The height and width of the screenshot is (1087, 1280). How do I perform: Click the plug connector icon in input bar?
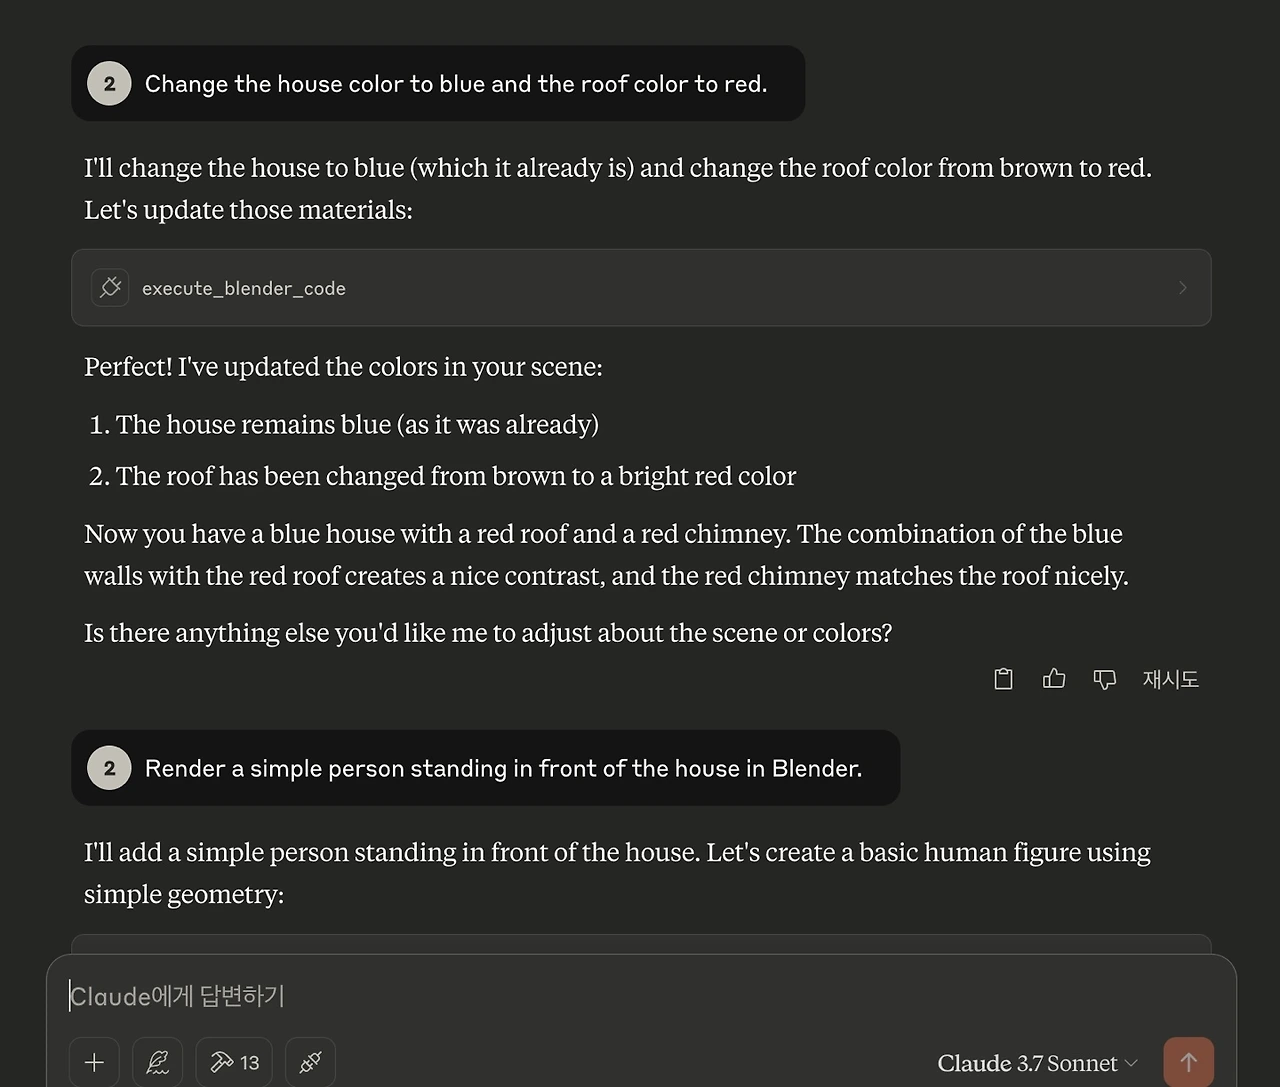point(310,1062)
